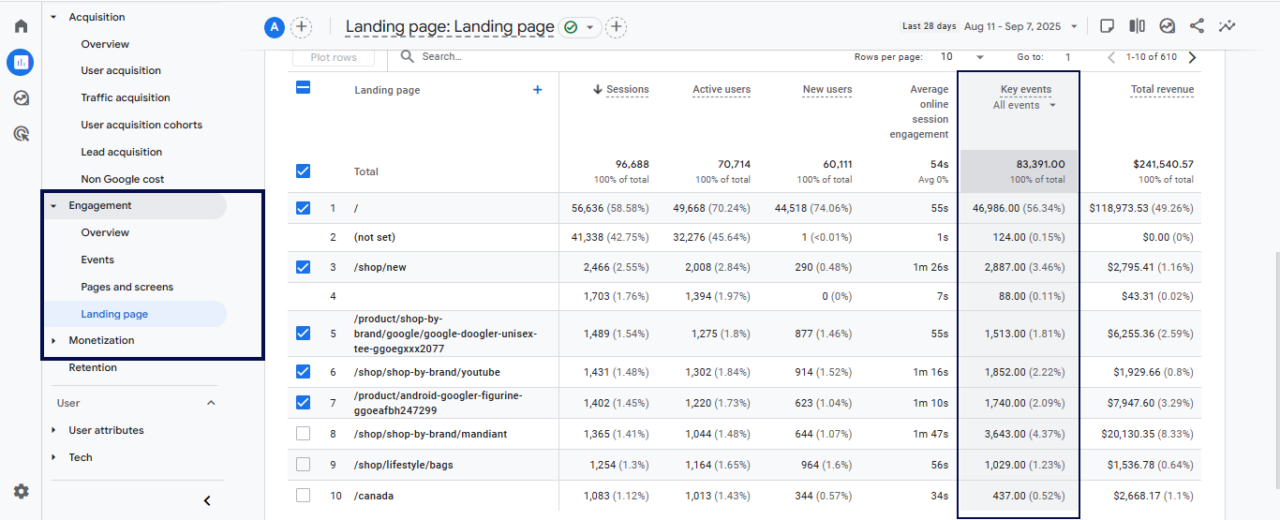Add filter with plus beside report title

617,27
